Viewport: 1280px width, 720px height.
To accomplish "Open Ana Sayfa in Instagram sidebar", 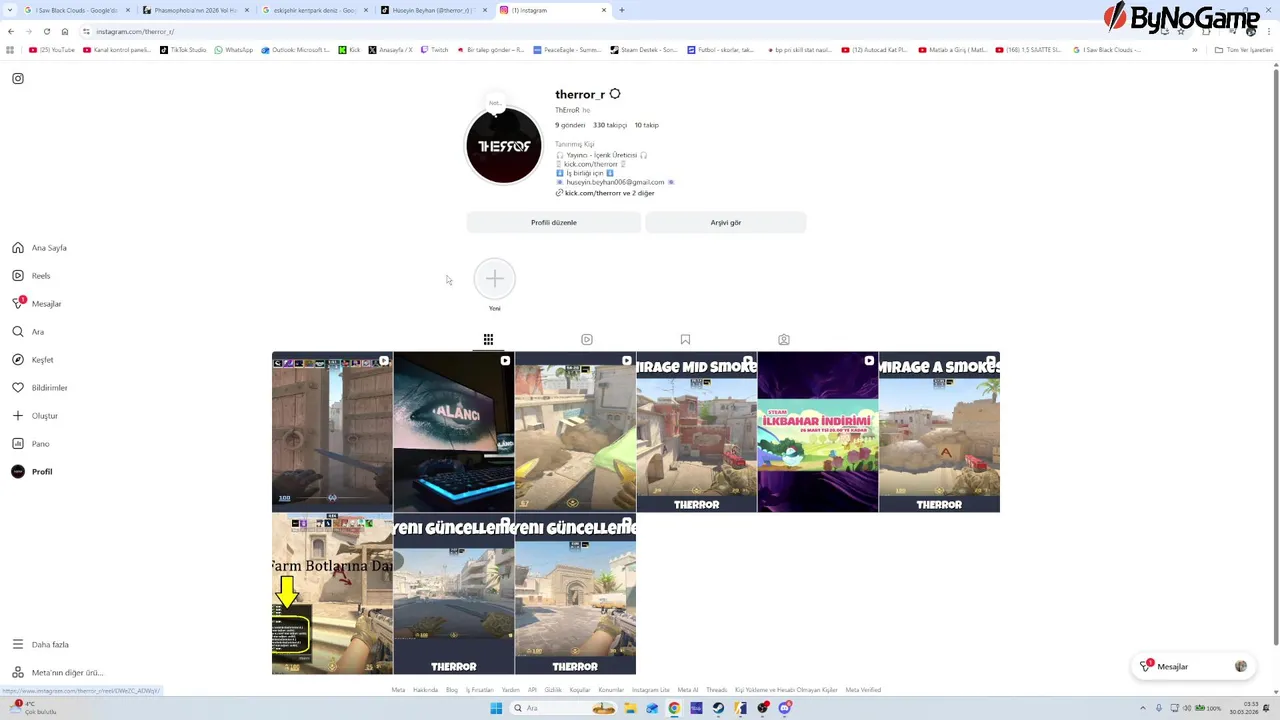I will pyautogui.click(x=40, y=248).
